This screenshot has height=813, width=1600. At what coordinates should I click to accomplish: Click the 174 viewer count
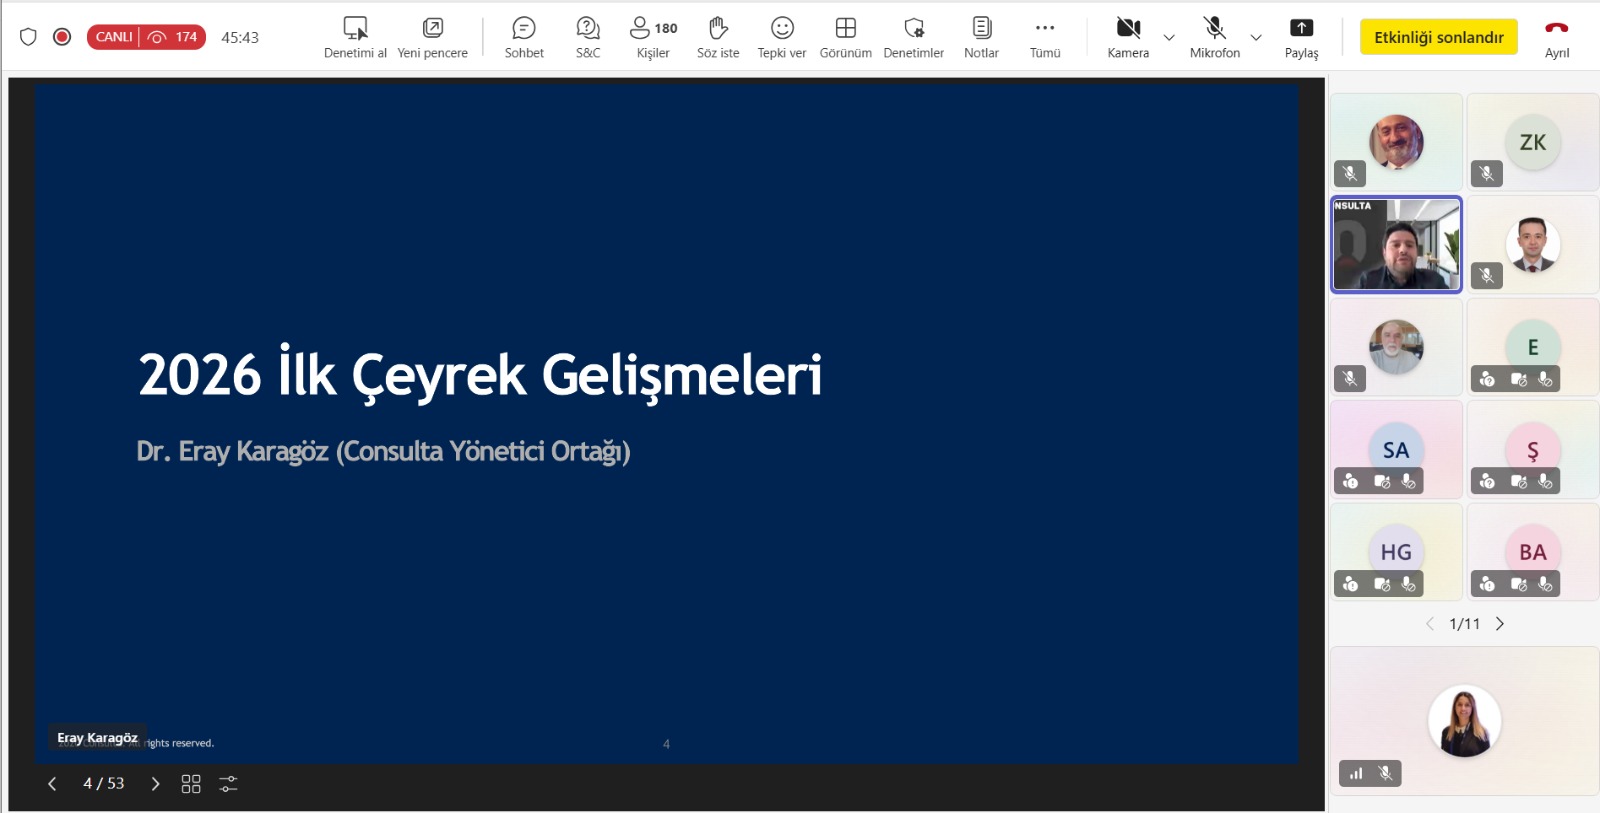click(x=174, y=37)
